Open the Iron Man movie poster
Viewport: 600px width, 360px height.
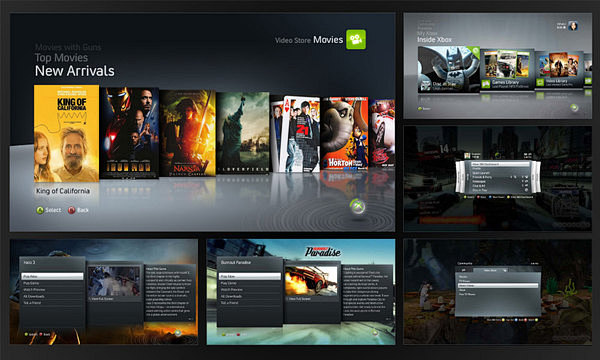(x=129, y=133)
